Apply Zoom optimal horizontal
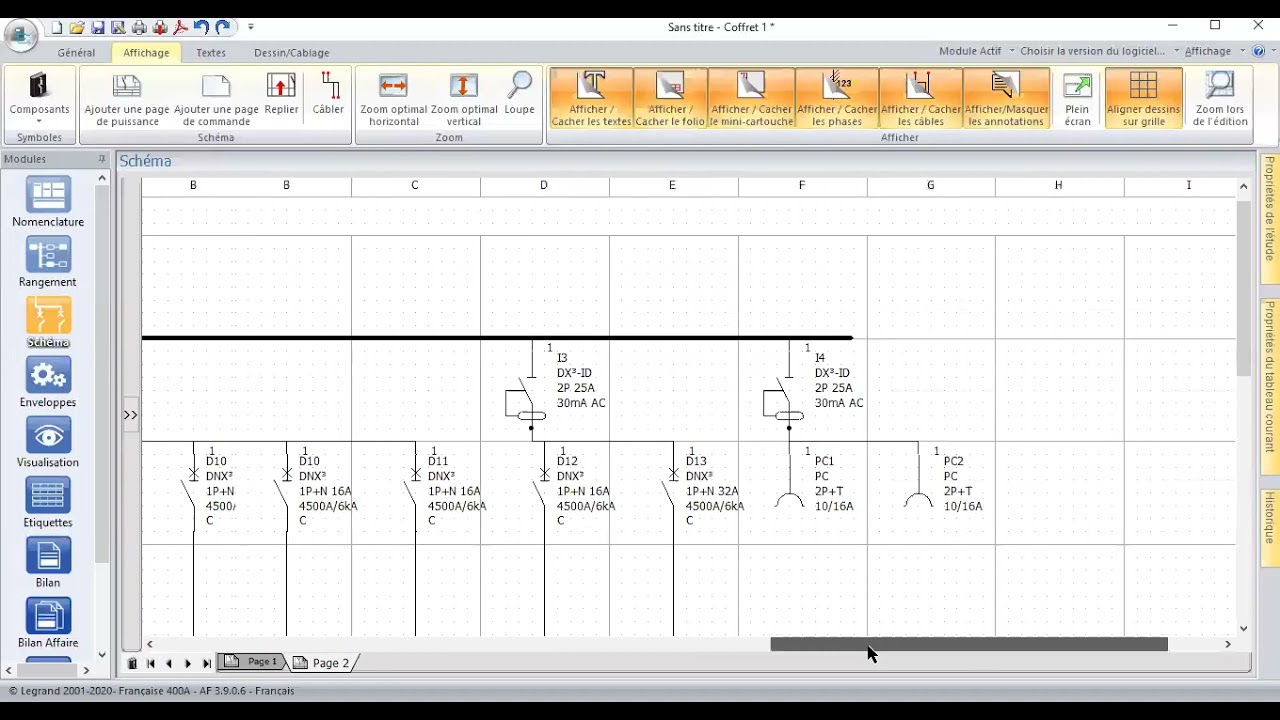The width and height of the screenshot is (1280, 720). click(393, 99)
